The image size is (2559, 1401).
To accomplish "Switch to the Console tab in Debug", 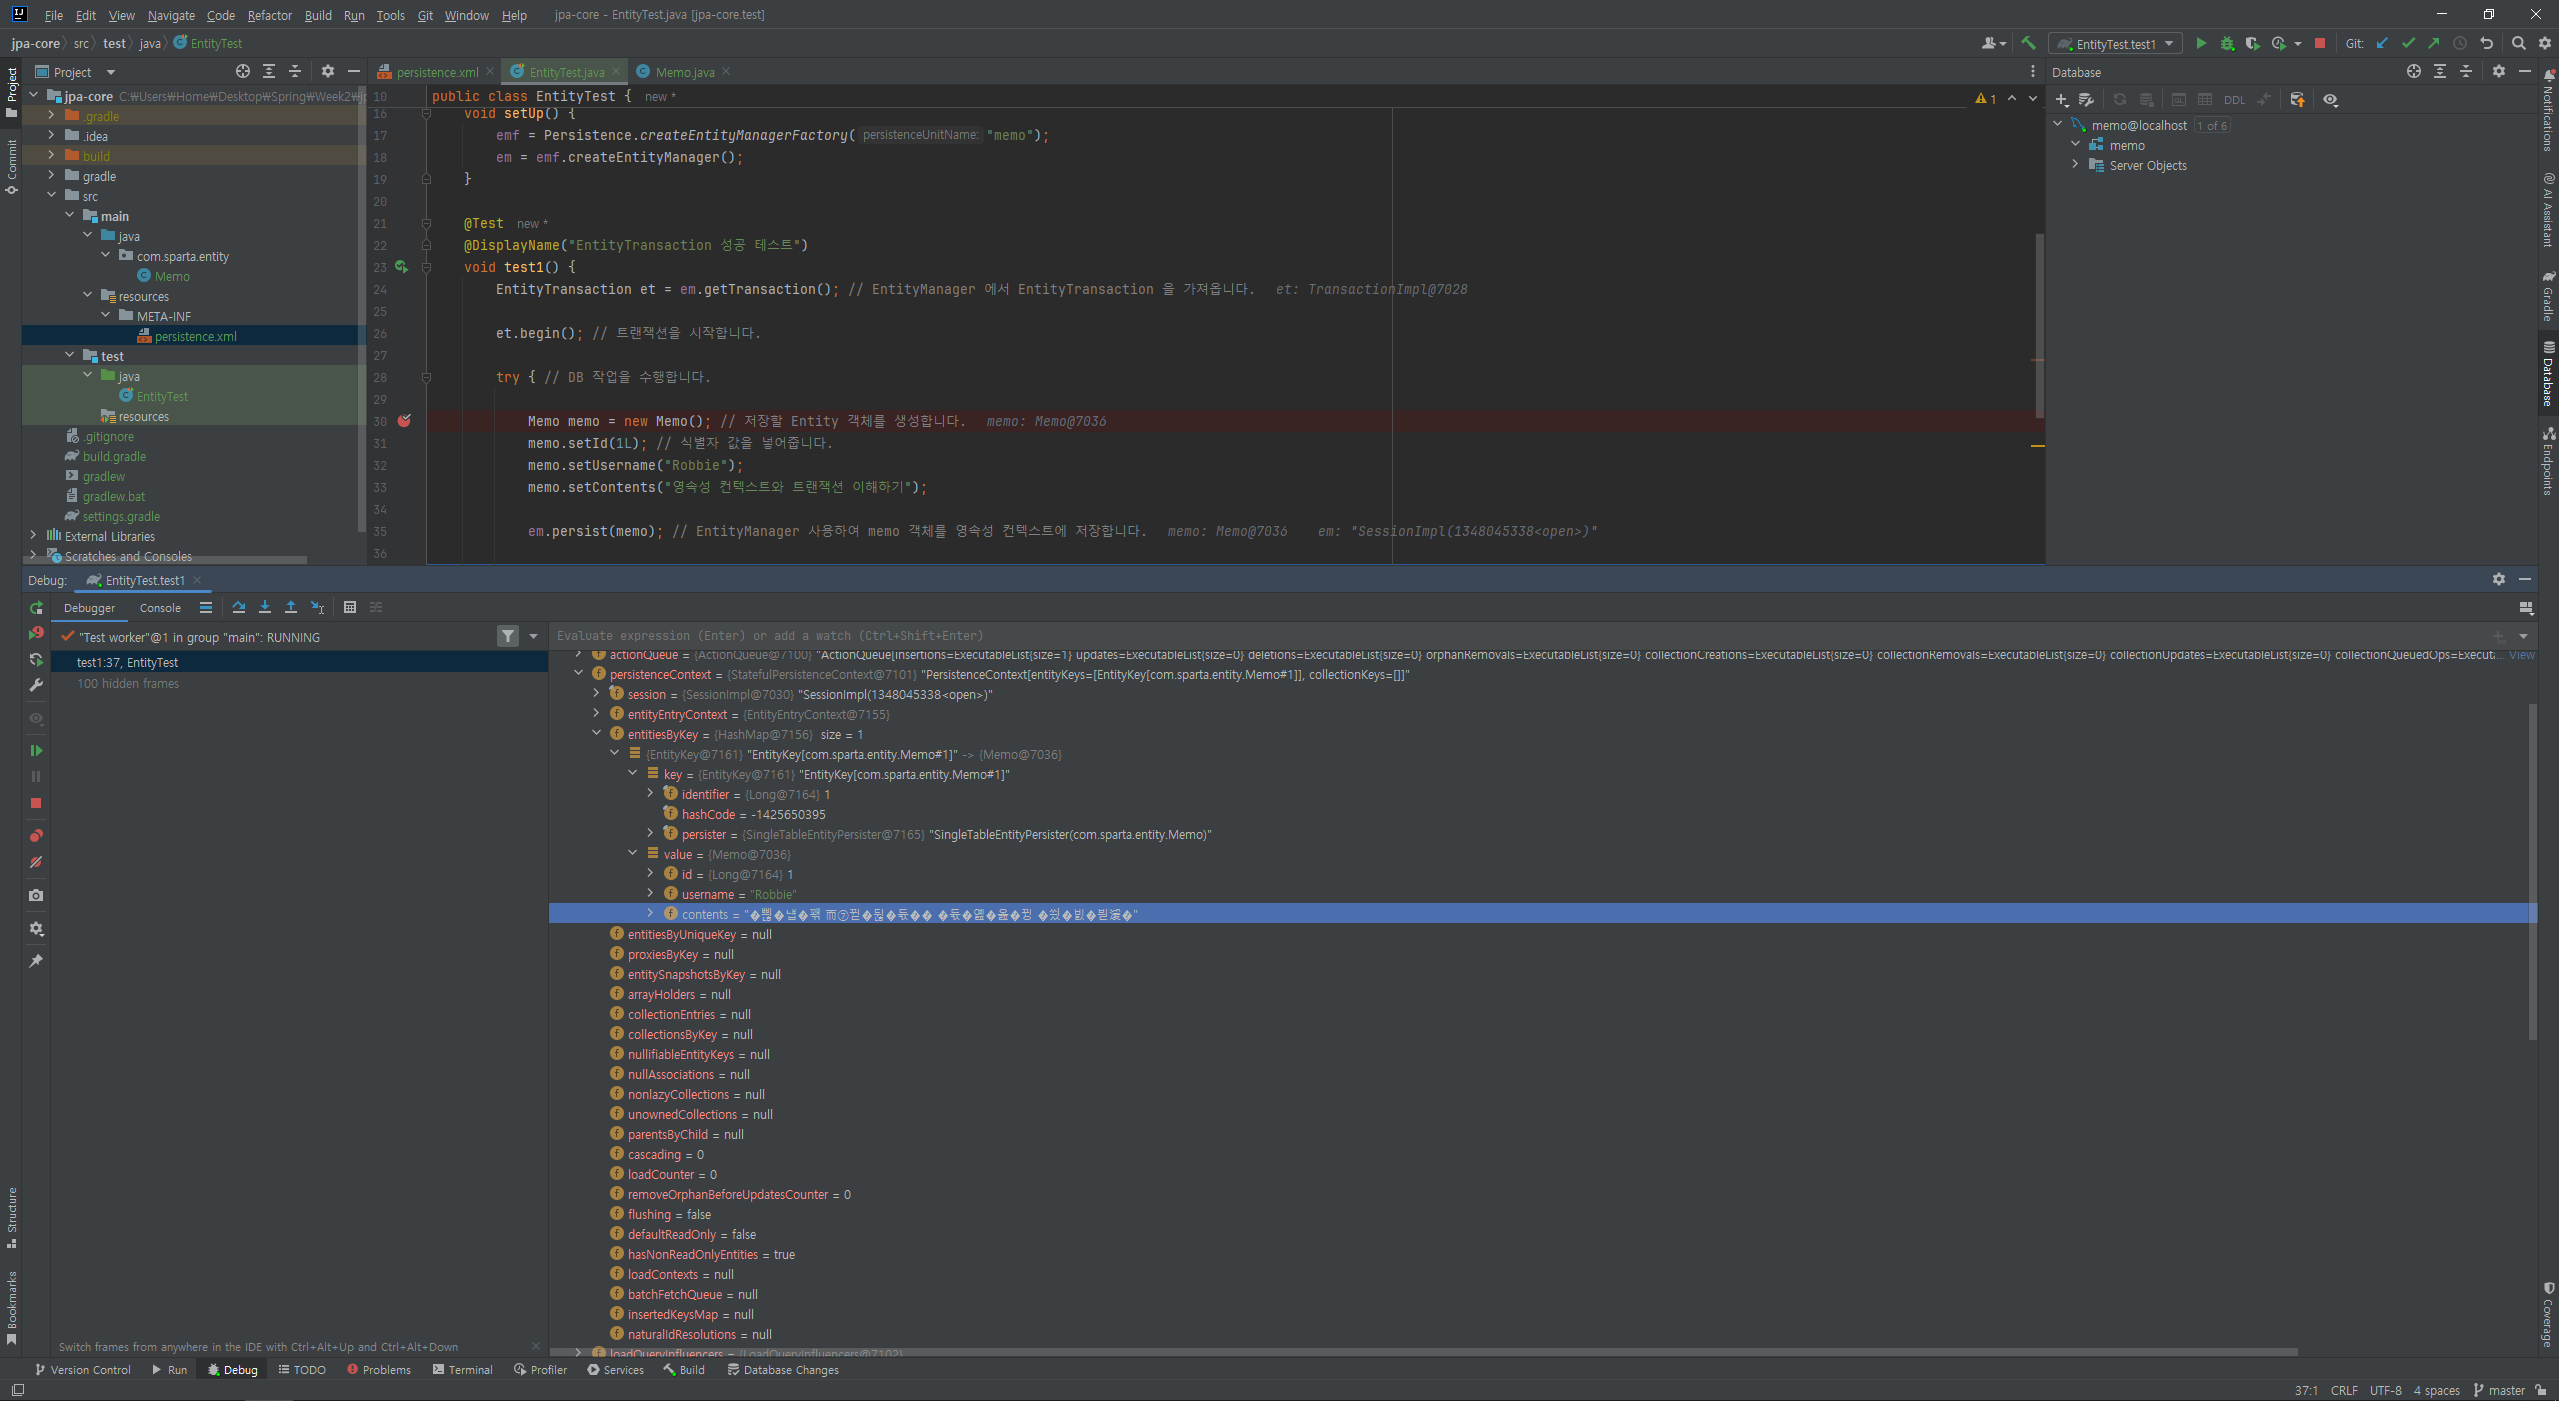I will pyautogui.click(x=160, y=608).
